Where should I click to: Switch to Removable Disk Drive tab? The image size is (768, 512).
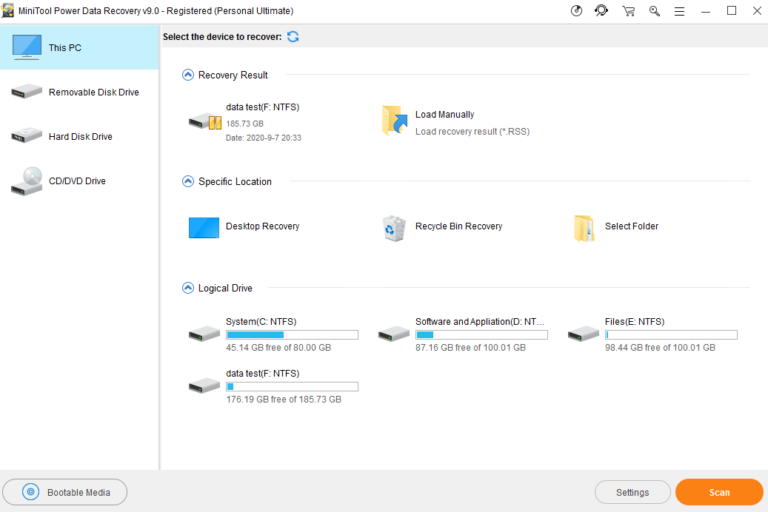pyautogui.click(x=79, y=92)
